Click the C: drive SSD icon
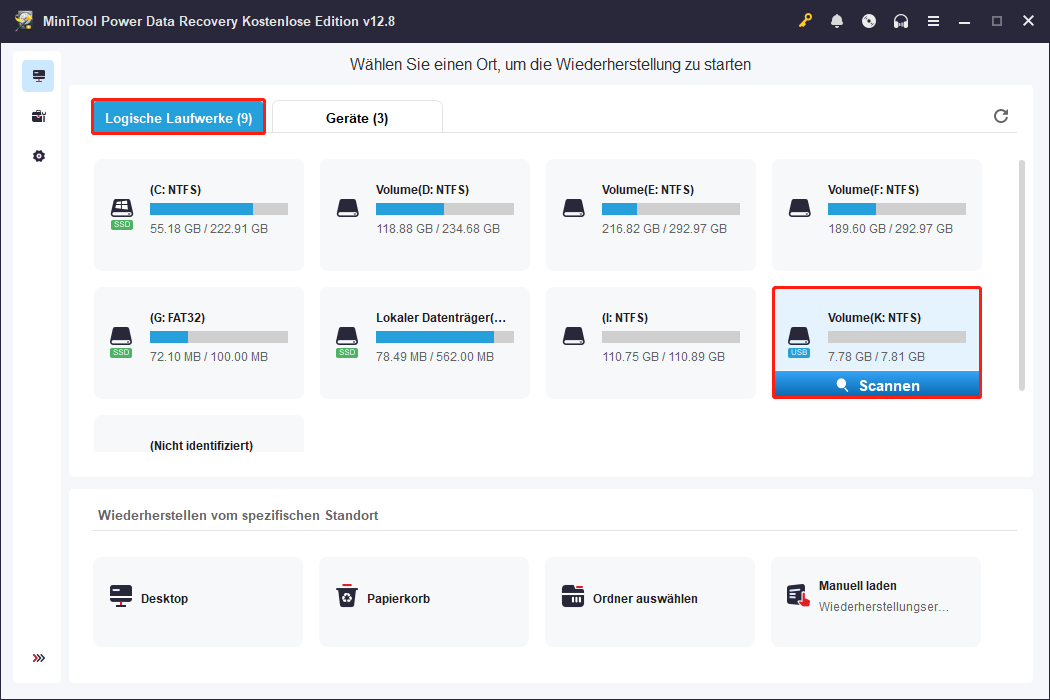1050x700 pixels. pos(122,214)
